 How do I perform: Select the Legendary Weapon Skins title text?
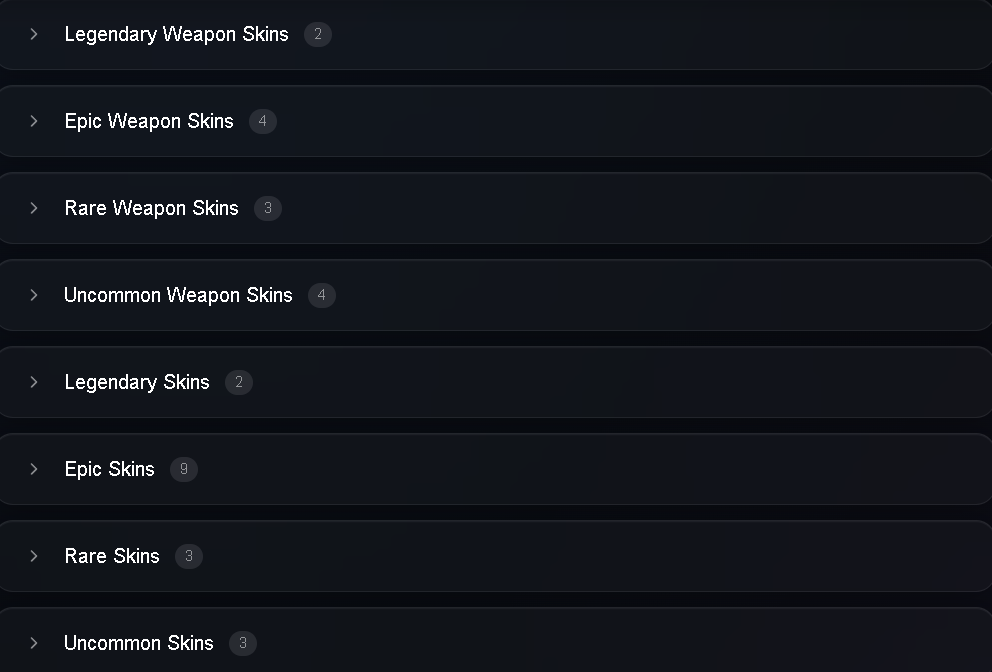[177, 34]
